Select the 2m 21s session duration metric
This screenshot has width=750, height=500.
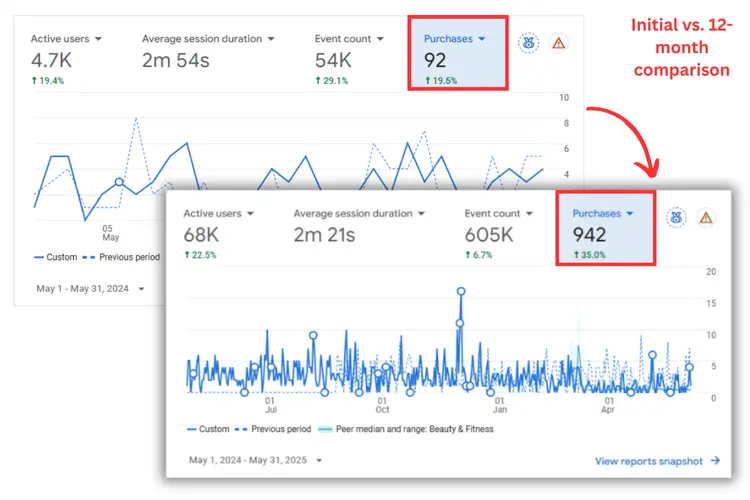pos(324,235)
